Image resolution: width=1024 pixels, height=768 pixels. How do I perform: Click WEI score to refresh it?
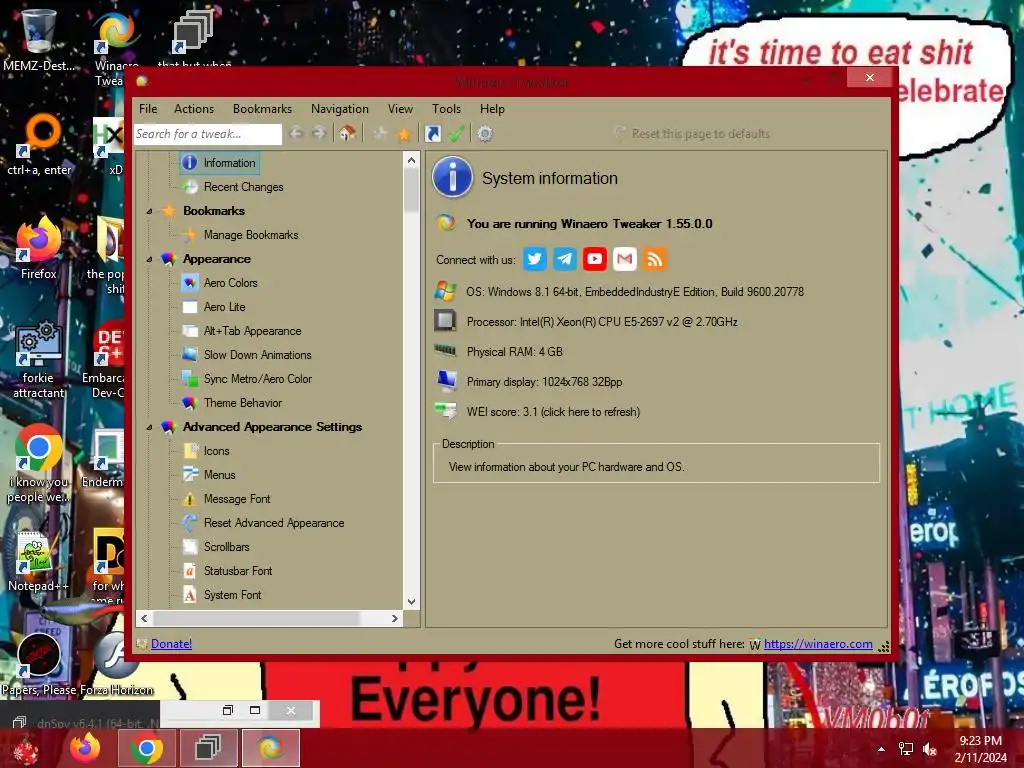coord(553,412)
